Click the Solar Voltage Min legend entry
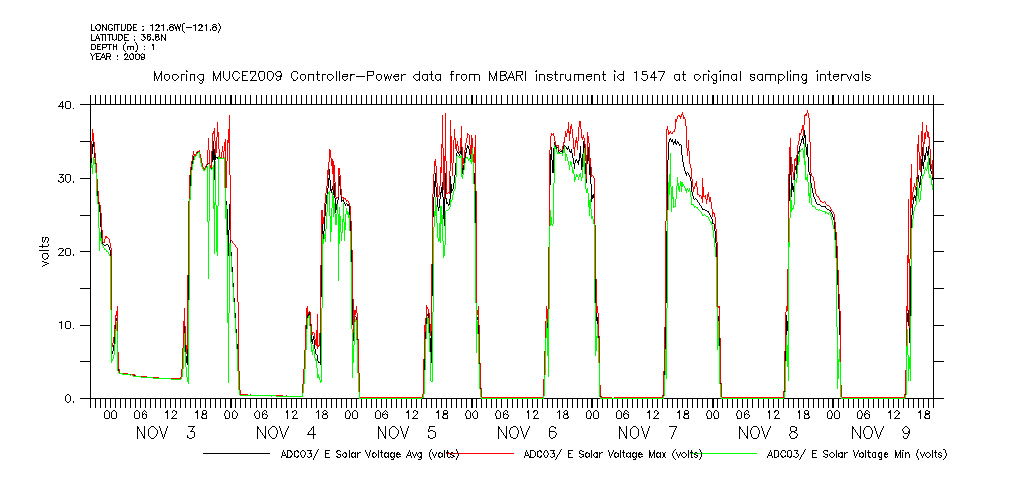Viewport: 1009px width, 504px height. 856,454
